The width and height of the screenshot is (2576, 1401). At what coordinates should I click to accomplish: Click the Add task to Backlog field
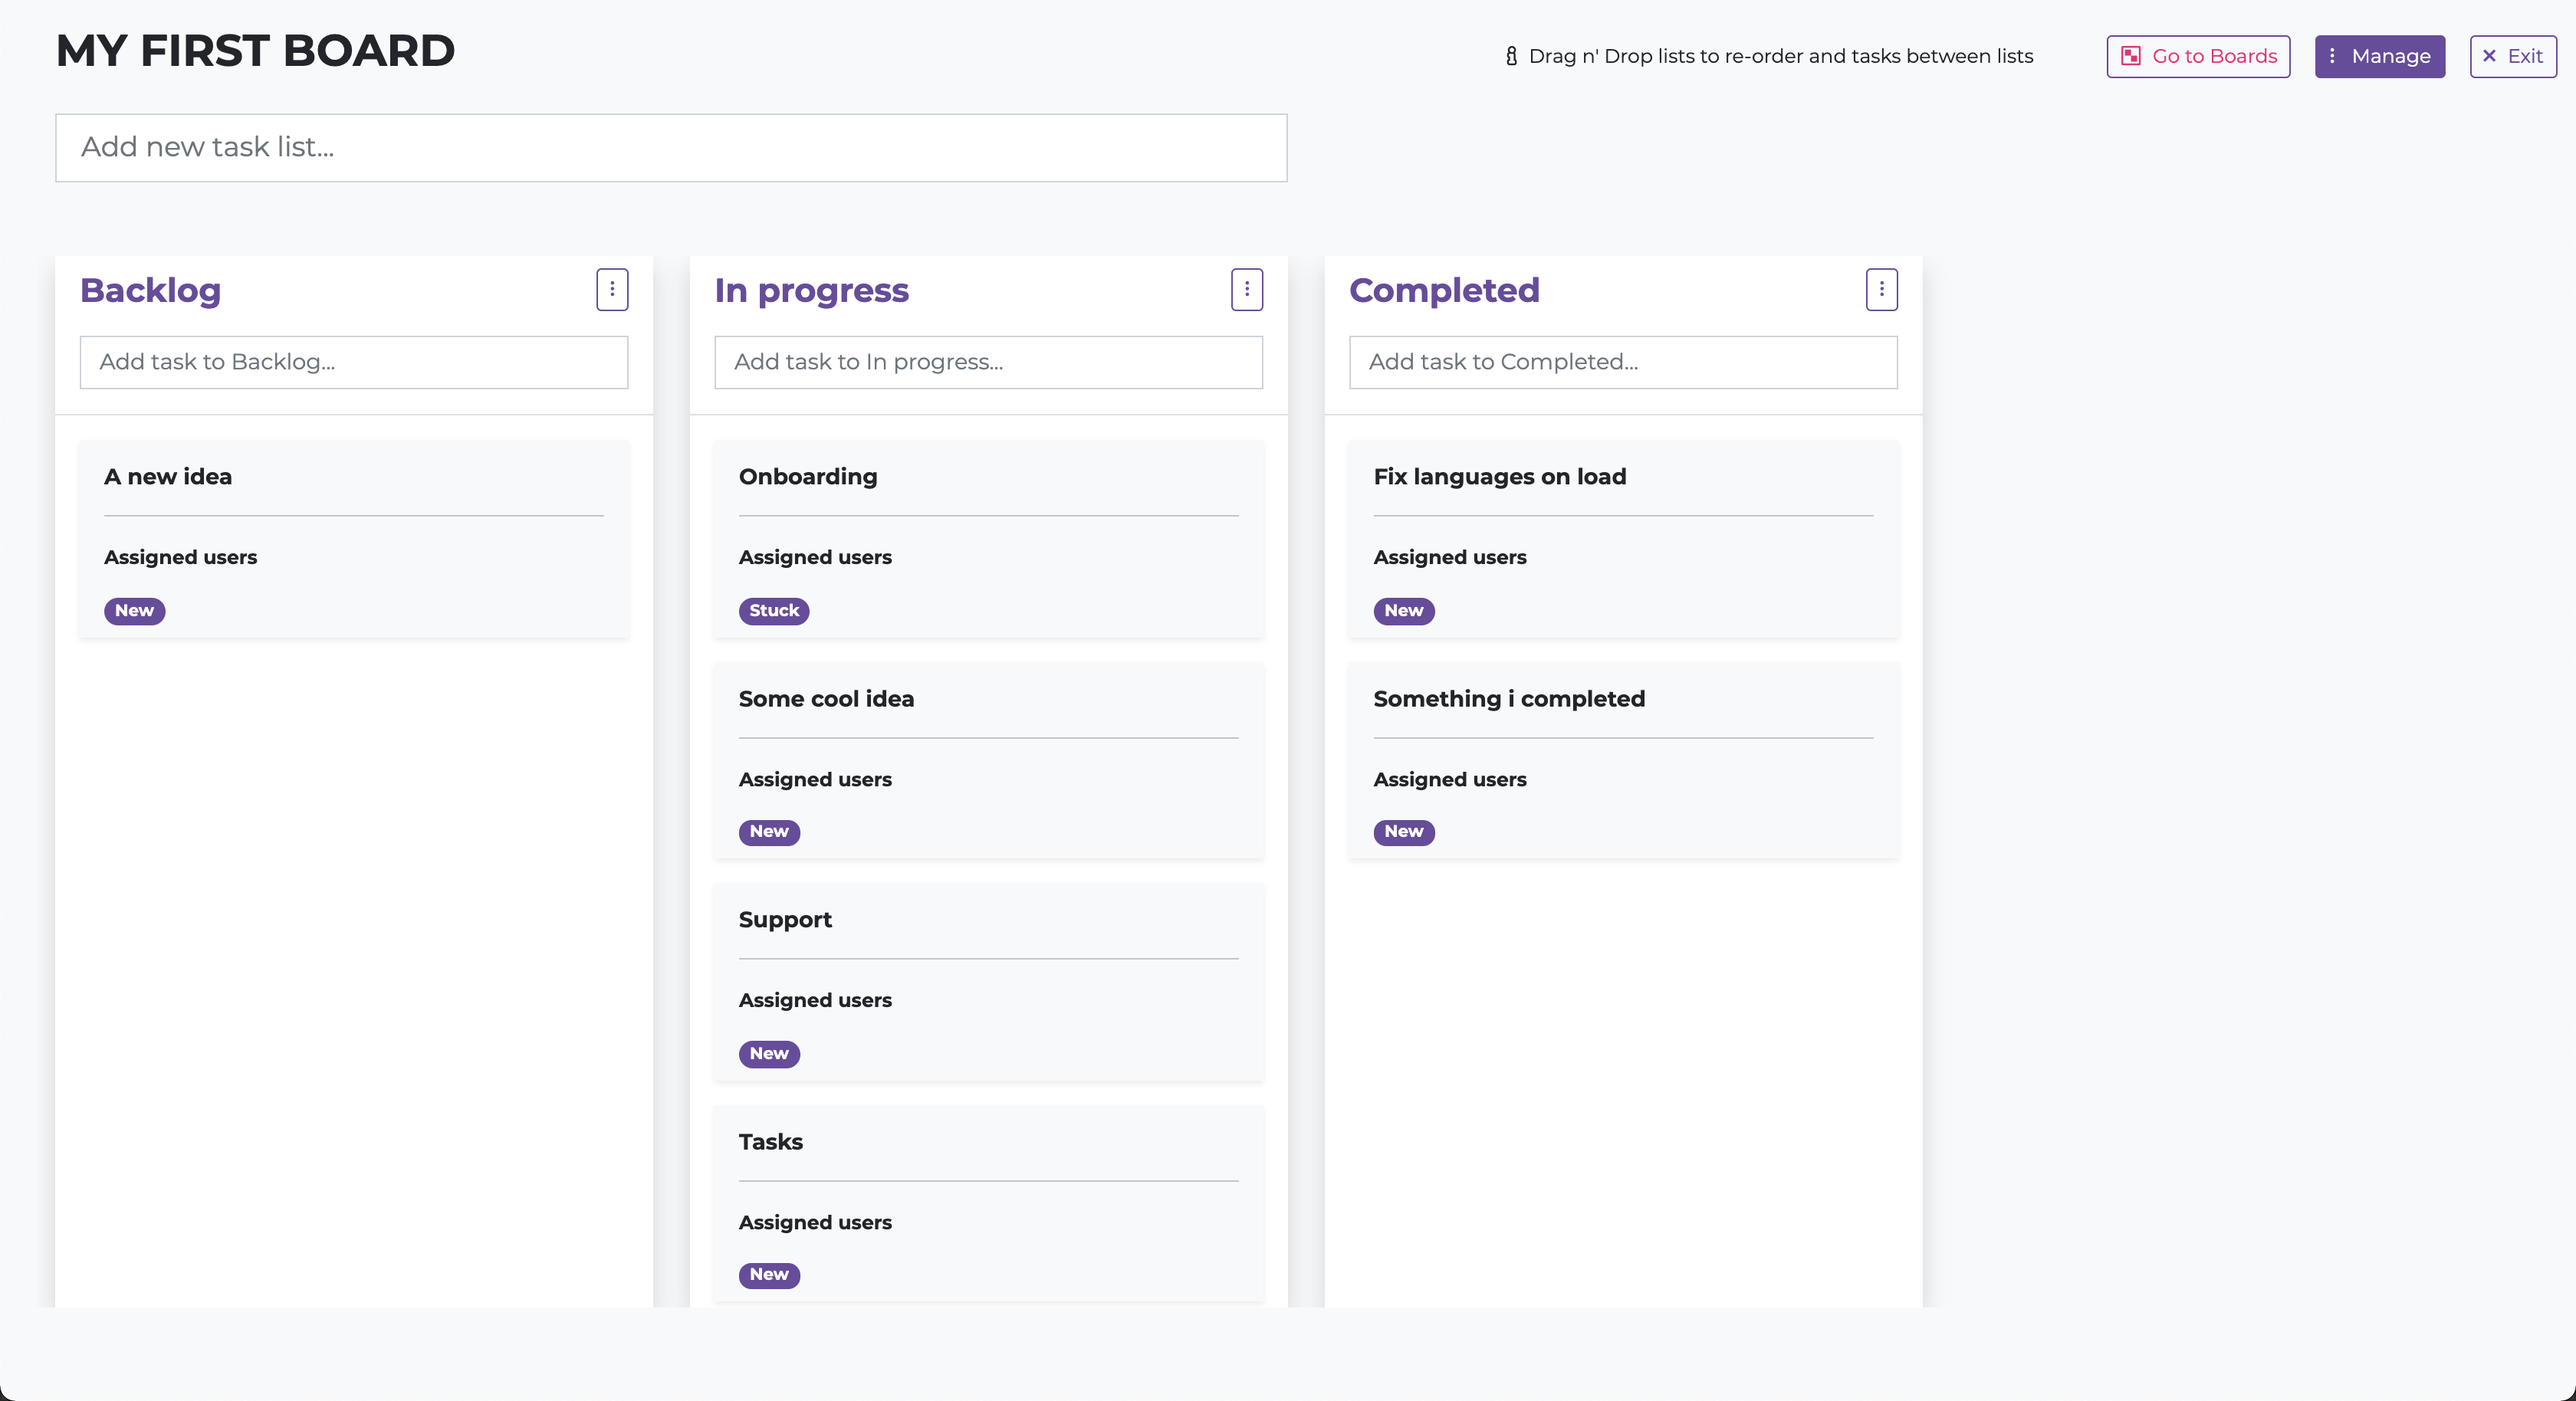(353, 362)
